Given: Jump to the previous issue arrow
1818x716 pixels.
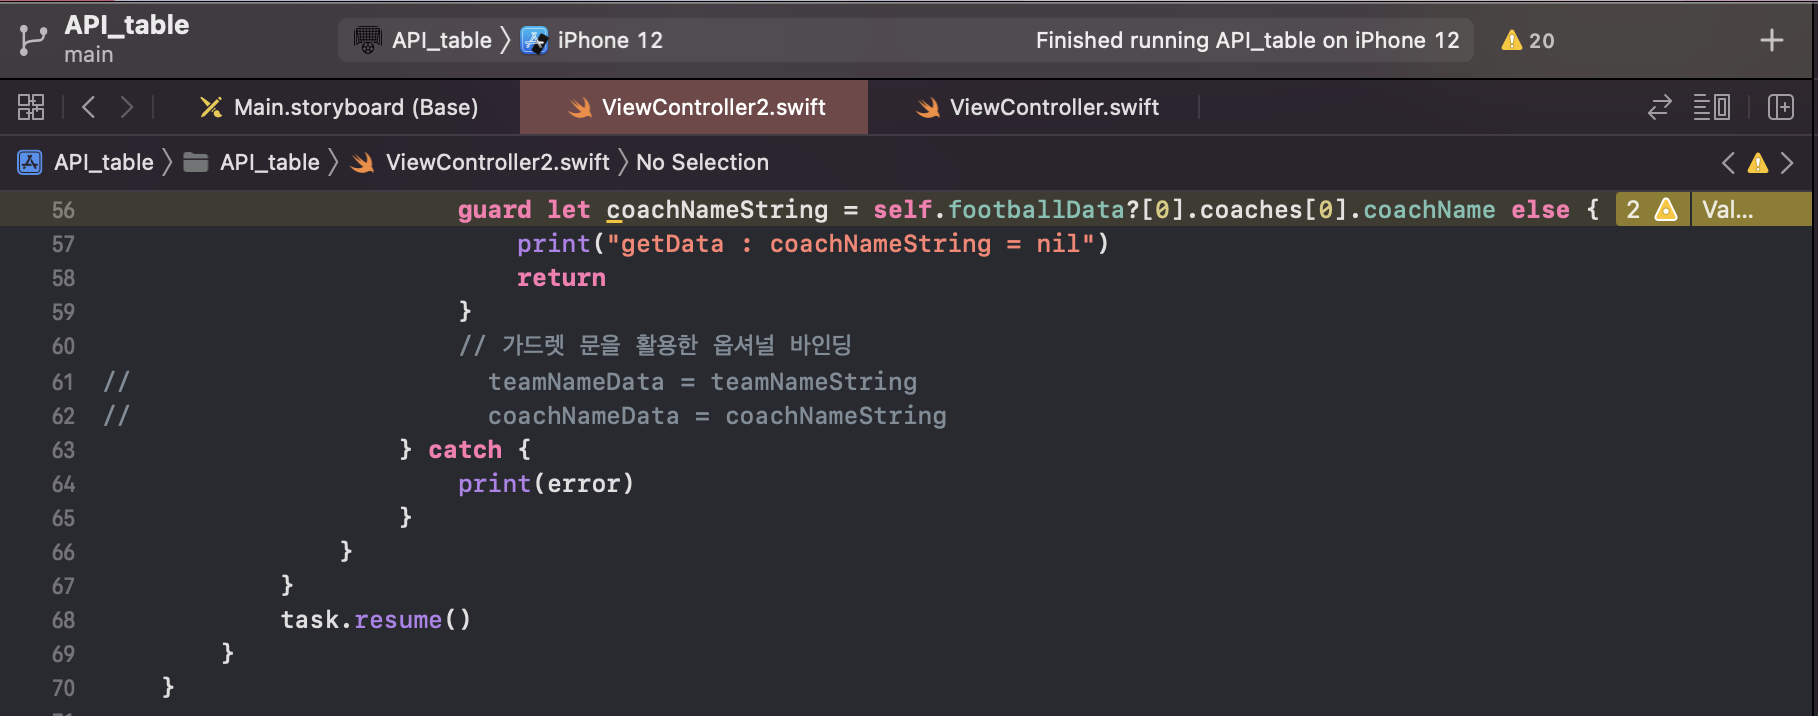Looking at the screenshot, I should coord(1728,163).
